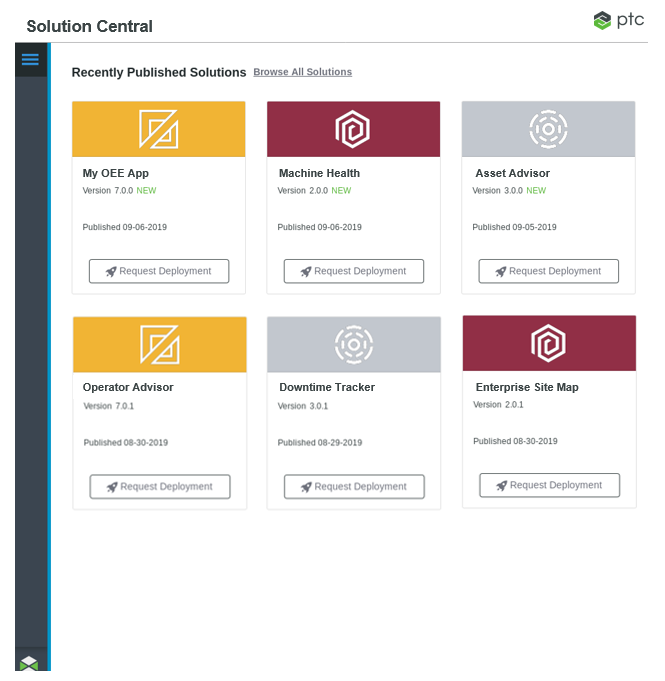Screen dimensions: 665x681
Task: Click the Operator Advisor title
Action: pyautogui.click(x=128, y=387)
